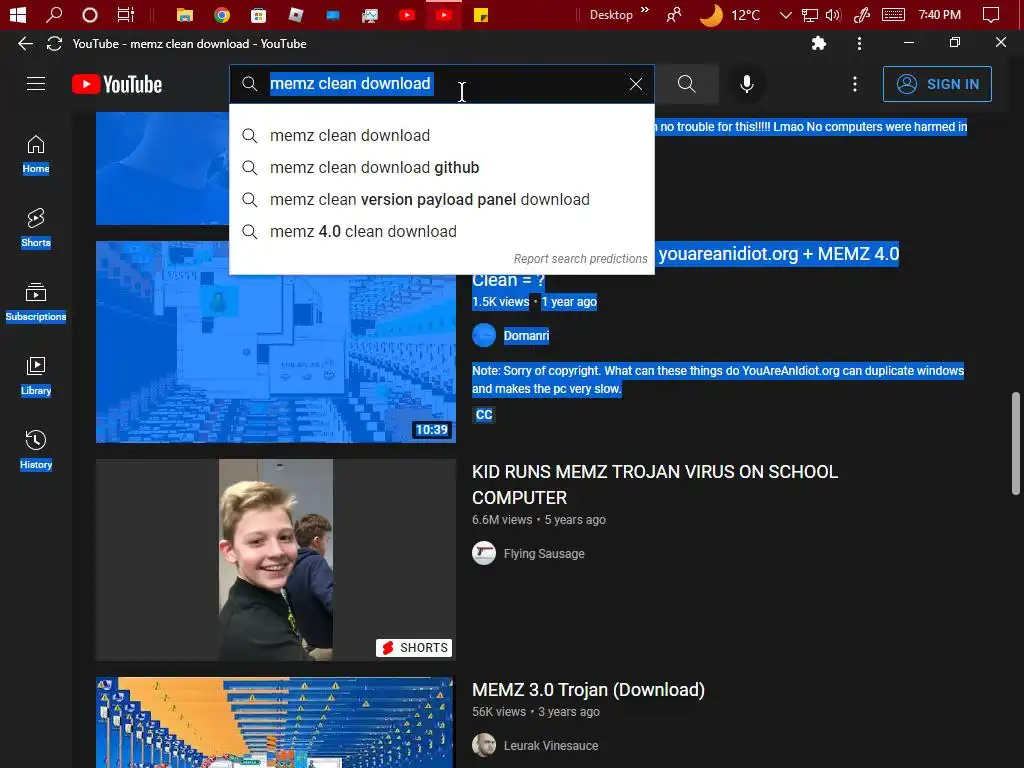
Task: Choose suggestion 'memz clean version payload panel download'
Action: (441, 199)
